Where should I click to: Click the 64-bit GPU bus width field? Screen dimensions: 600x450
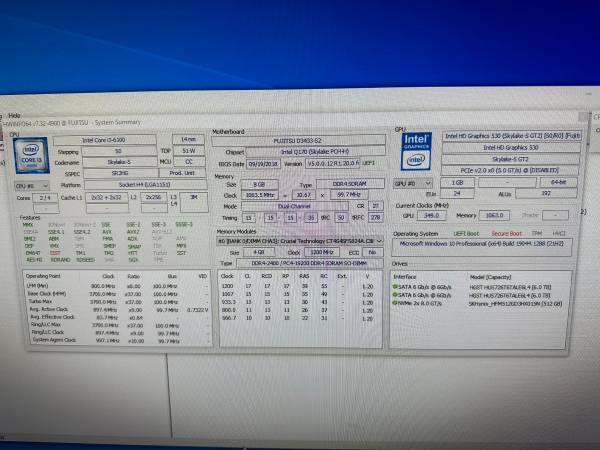pos(558,182)
